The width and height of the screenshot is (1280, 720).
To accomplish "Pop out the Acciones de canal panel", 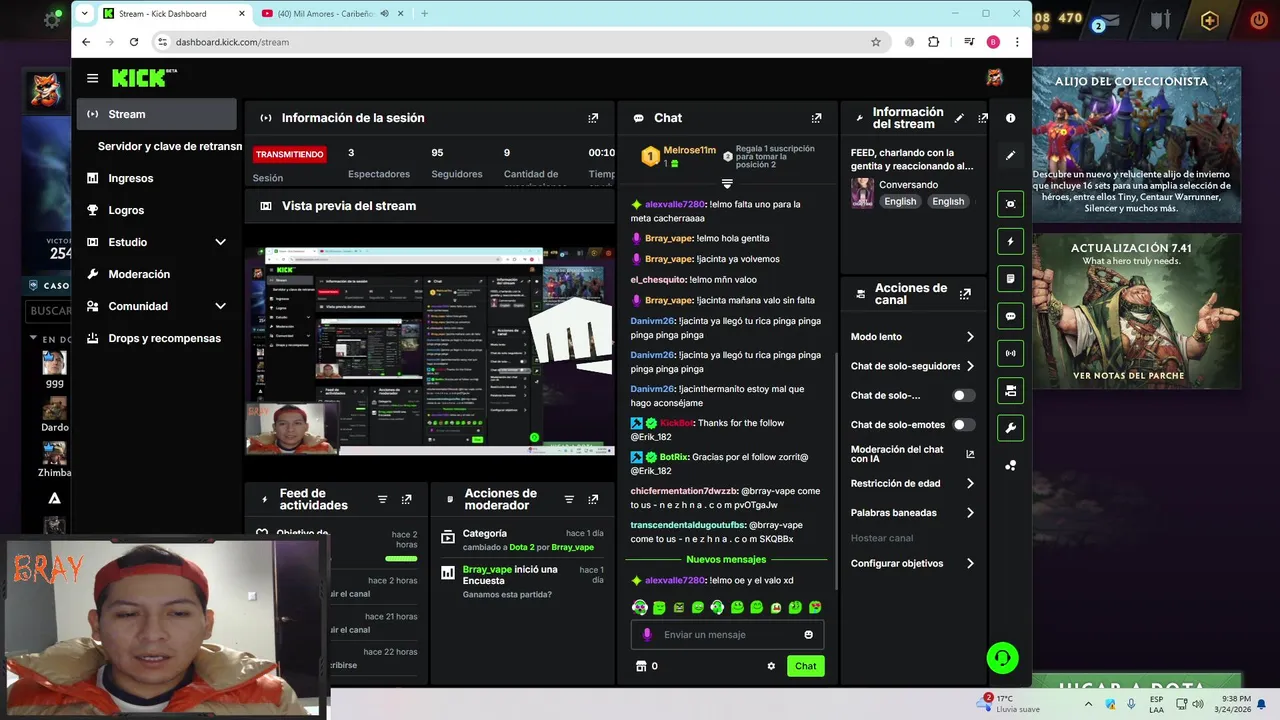I will 965,294.
